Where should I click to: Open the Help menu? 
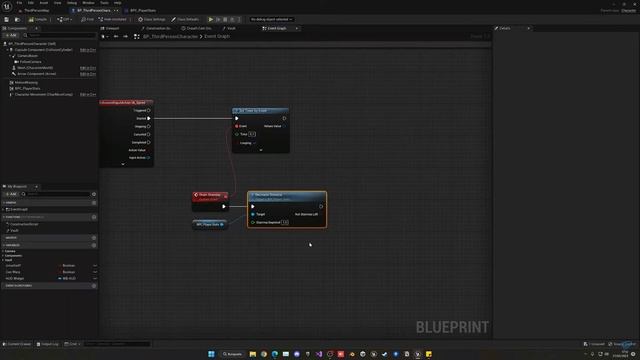pyautogui.click(x=118, y=3)
